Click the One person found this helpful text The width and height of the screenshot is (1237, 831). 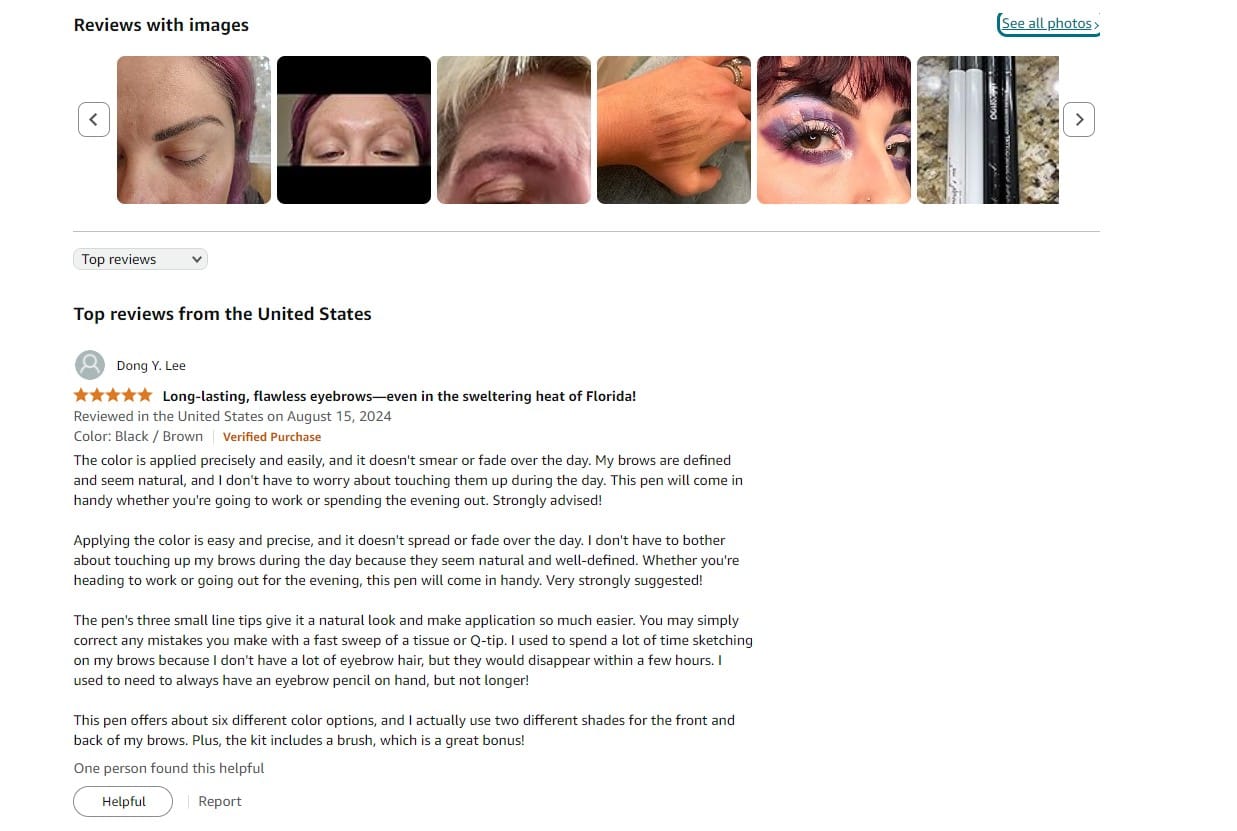[169, 768]
